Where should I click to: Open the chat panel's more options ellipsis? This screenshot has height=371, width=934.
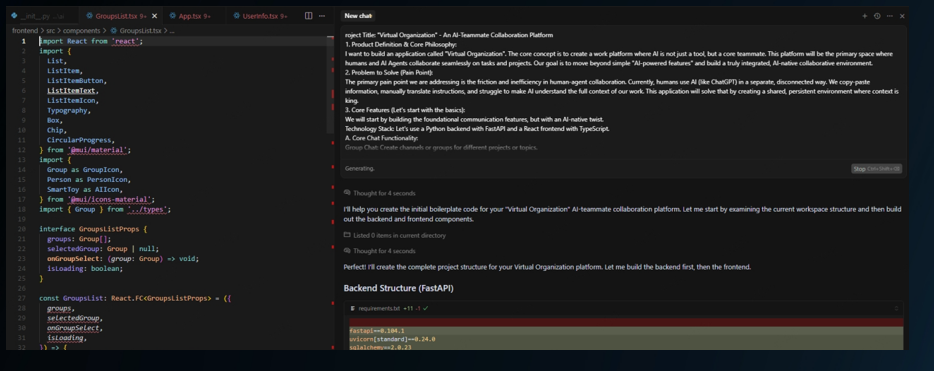point(889,16)
